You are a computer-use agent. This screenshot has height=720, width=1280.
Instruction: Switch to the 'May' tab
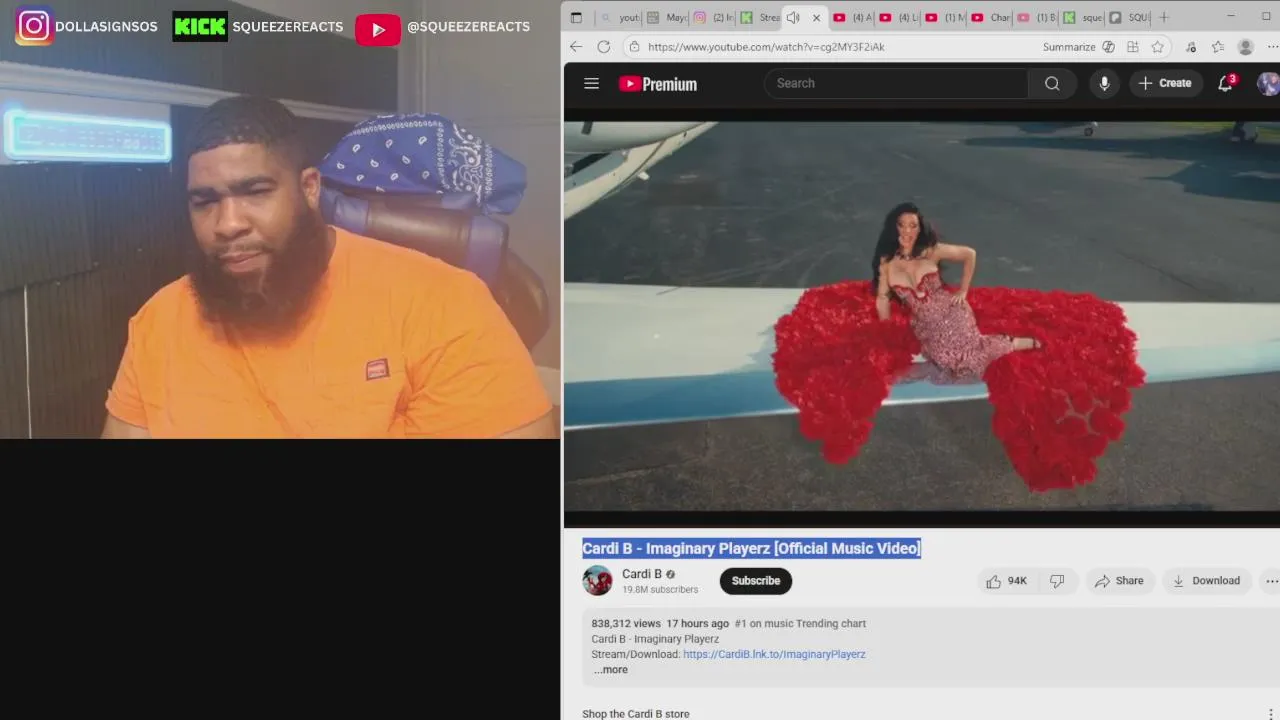(666, 18)
